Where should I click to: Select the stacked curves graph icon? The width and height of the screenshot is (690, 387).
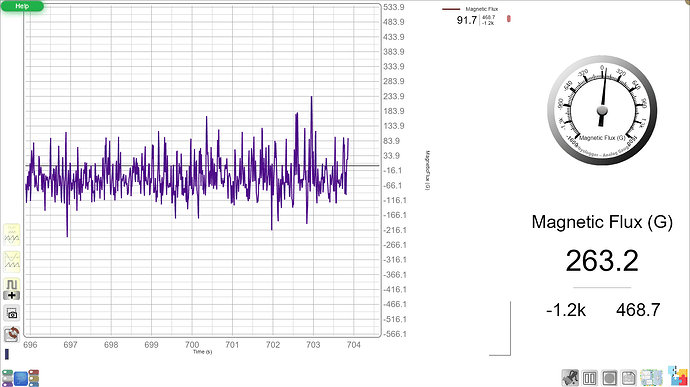tap(12, 262)
